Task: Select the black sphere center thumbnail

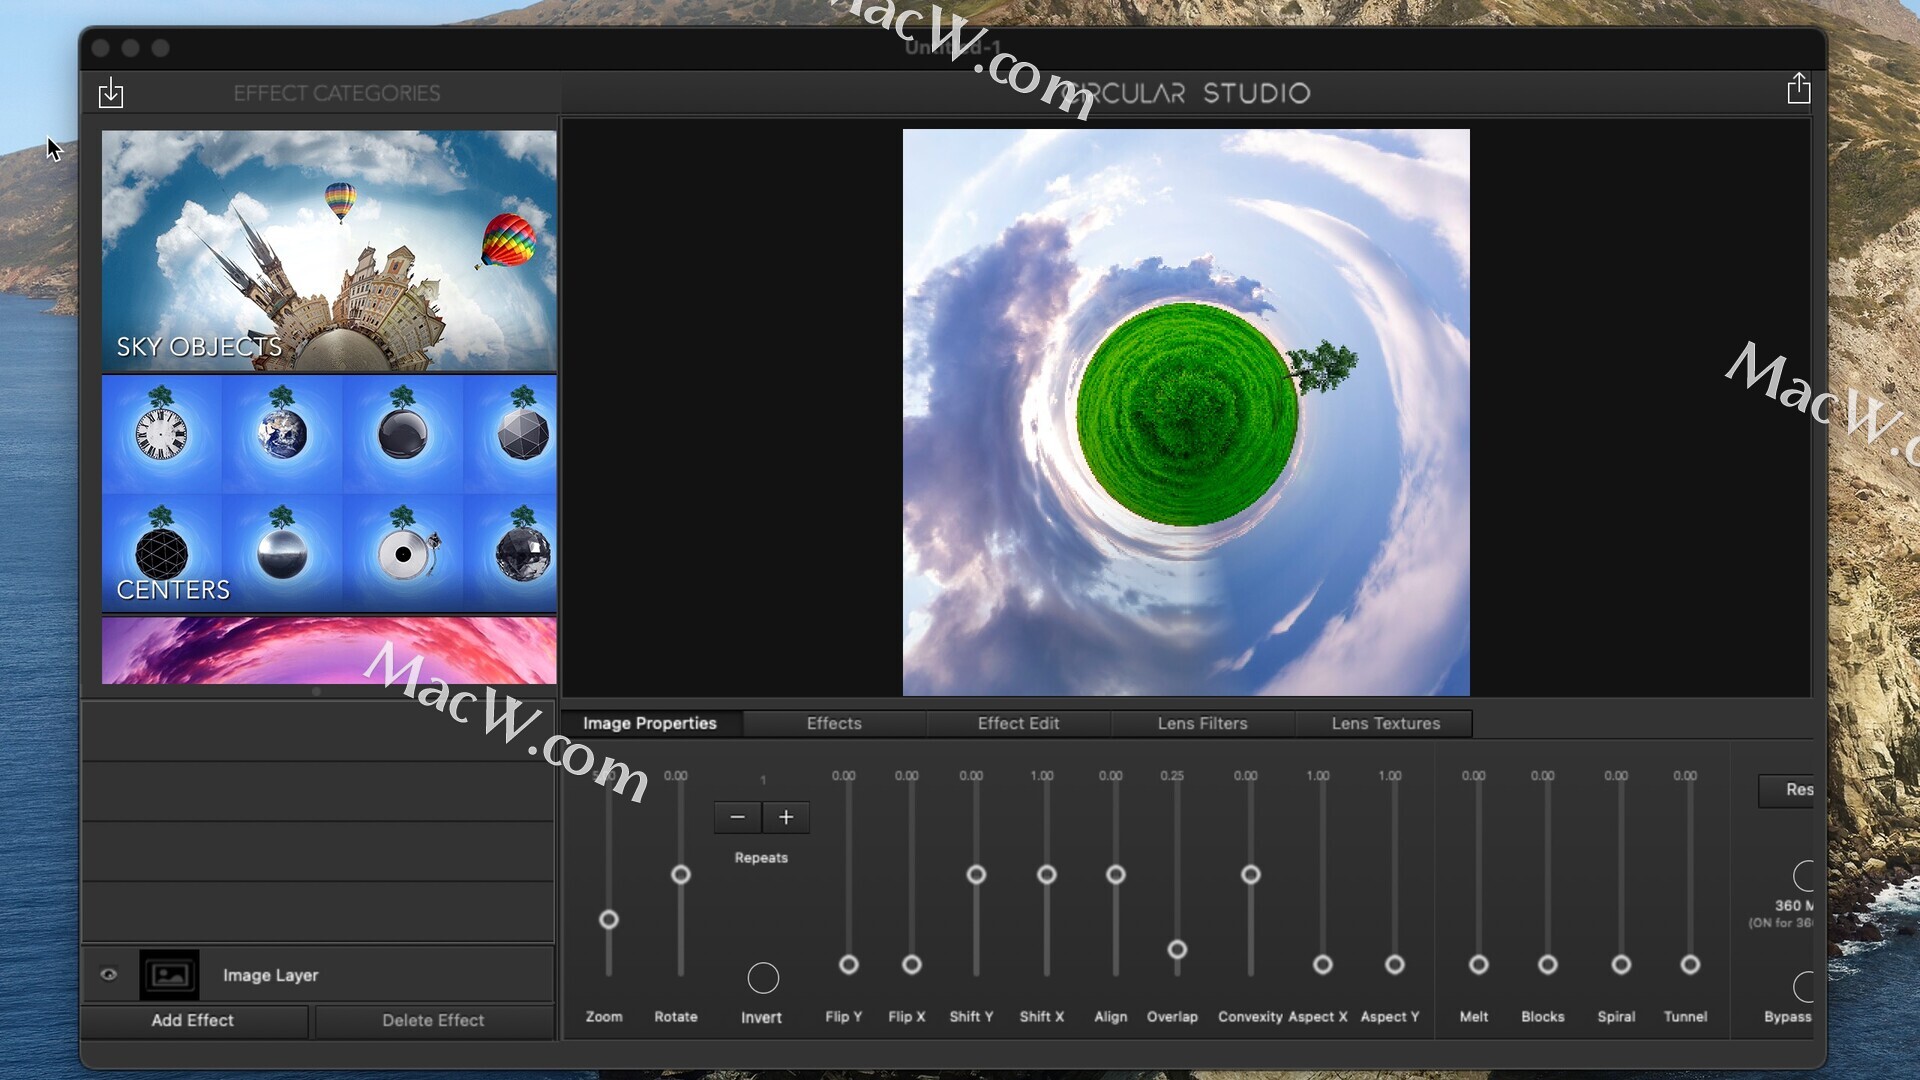Action: (403, 433)
